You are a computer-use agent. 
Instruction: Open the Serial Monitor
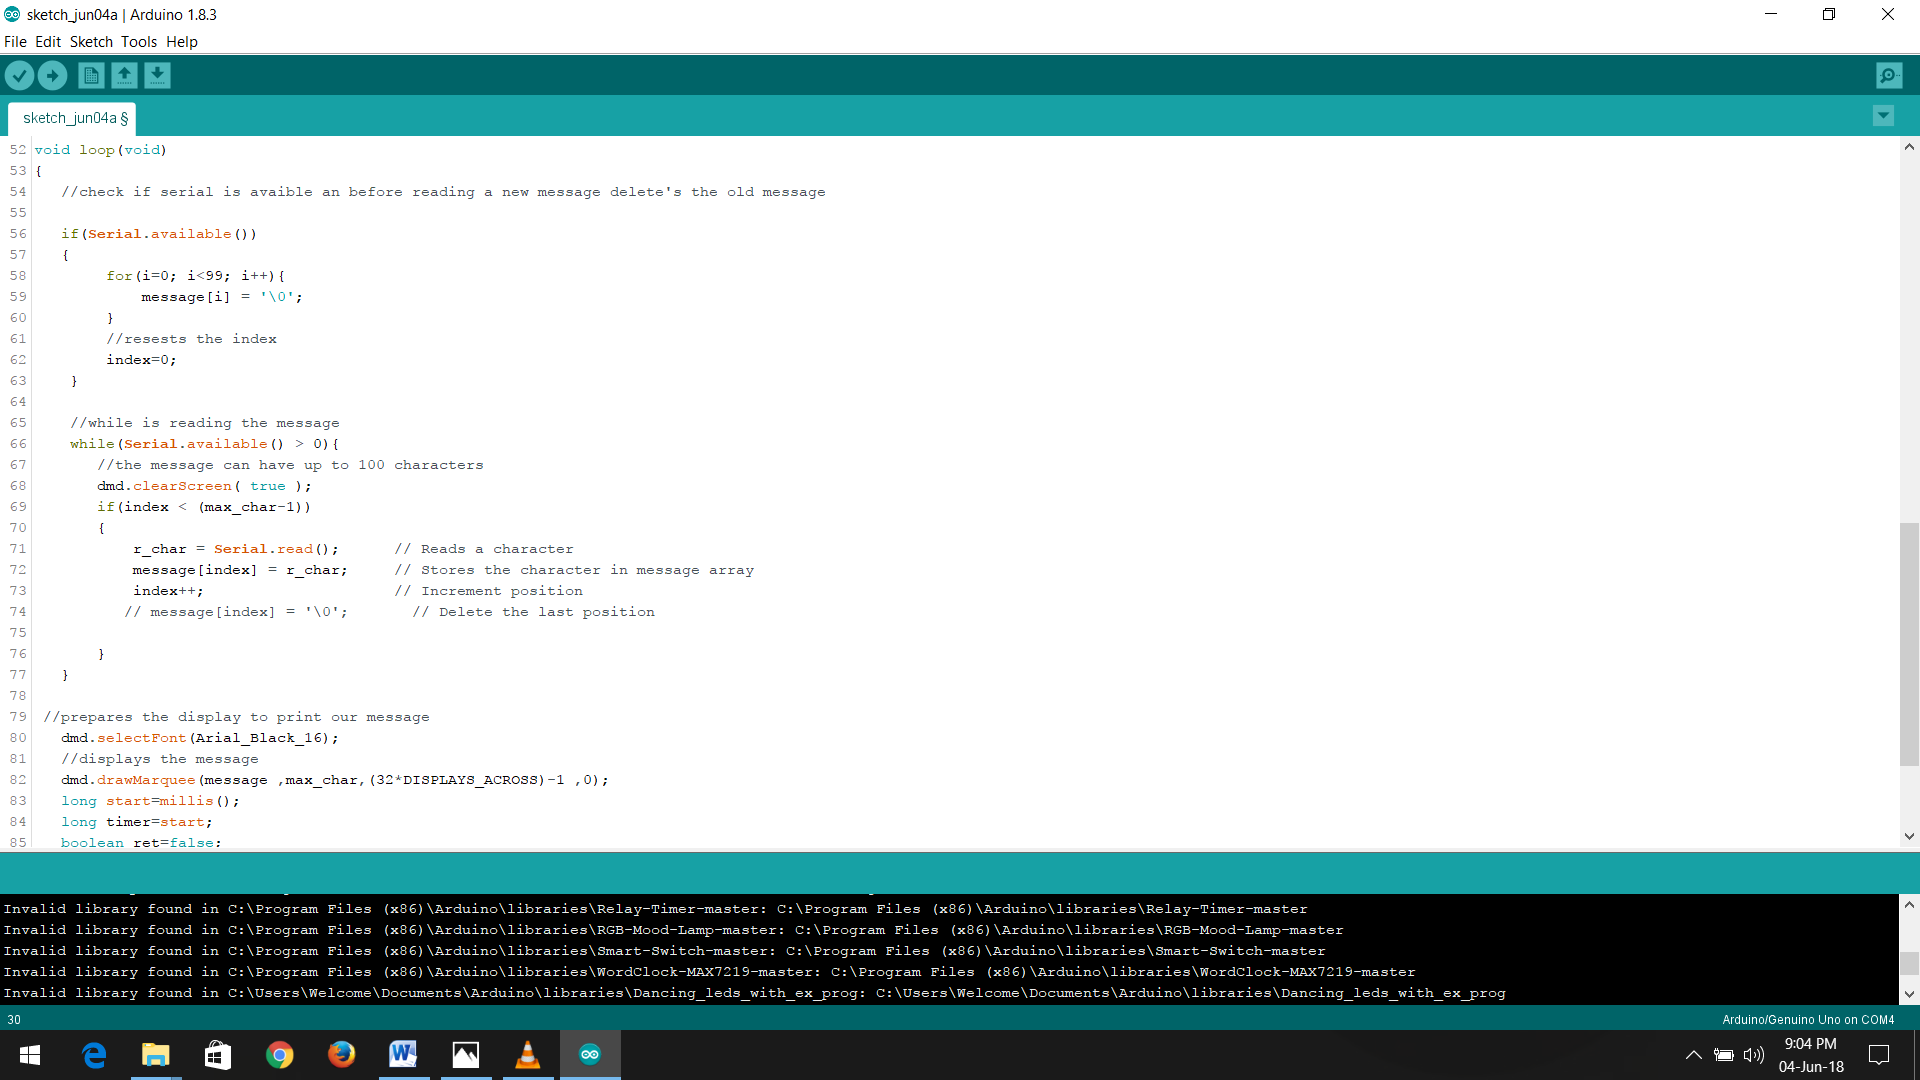coord(1888,75)
